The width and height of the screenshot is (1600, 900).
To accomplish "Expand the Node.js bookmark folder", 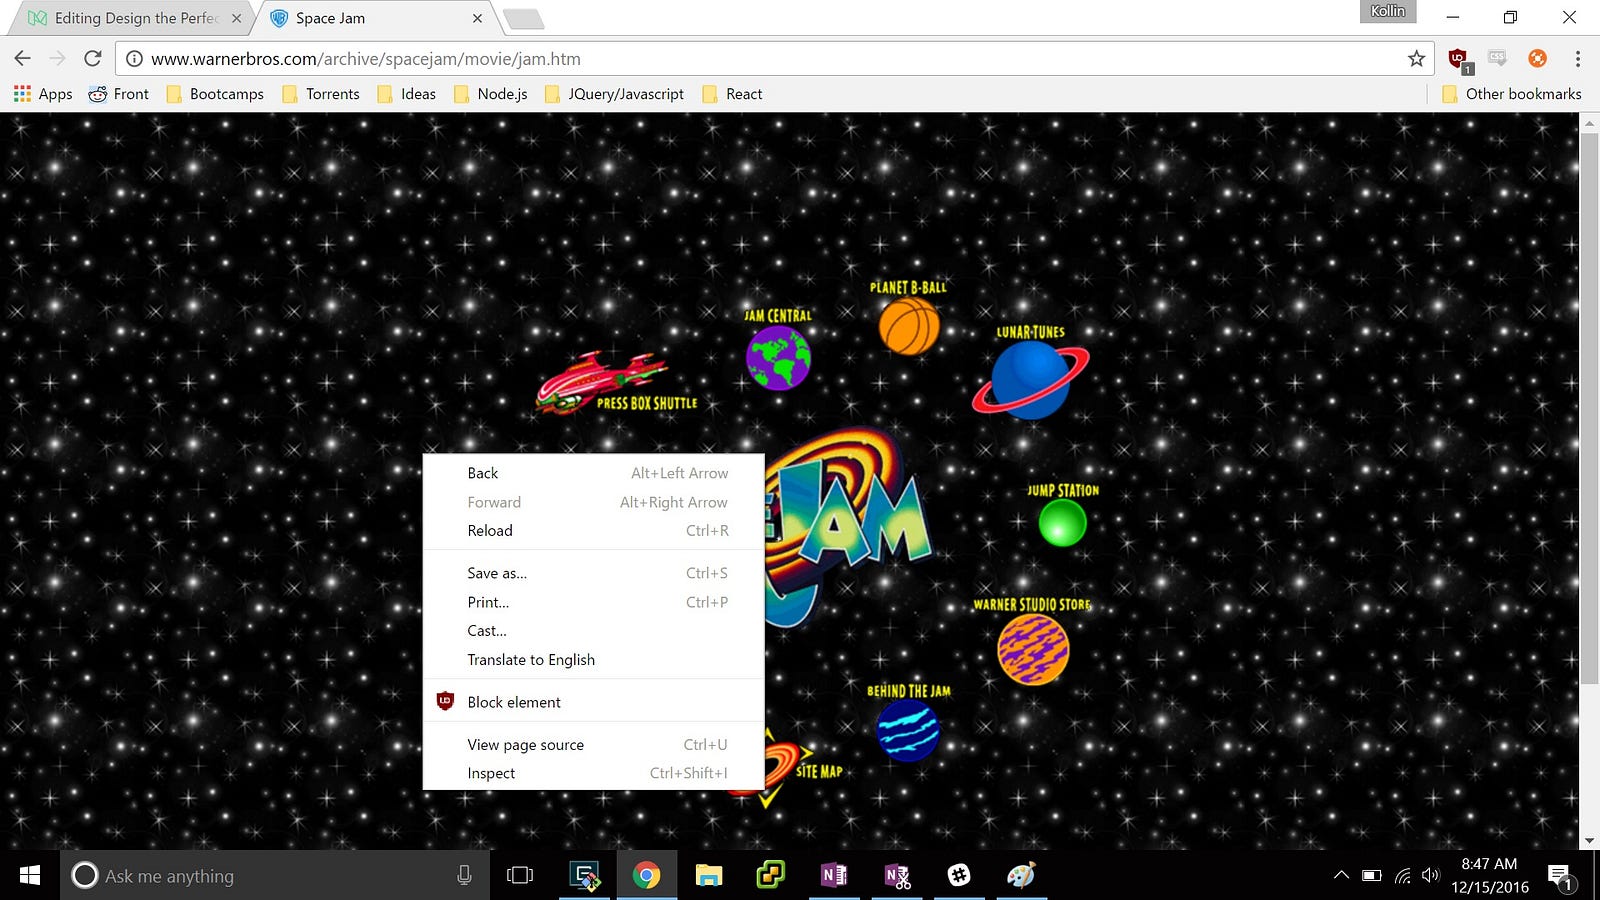I will (x=490, y=94).
